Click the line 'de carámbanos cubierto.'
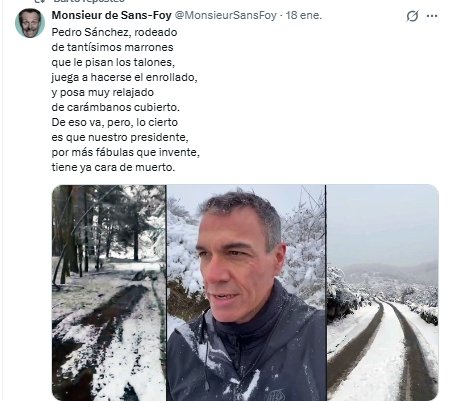Viewport: 451px width, 401px height. tap(116, 107)
